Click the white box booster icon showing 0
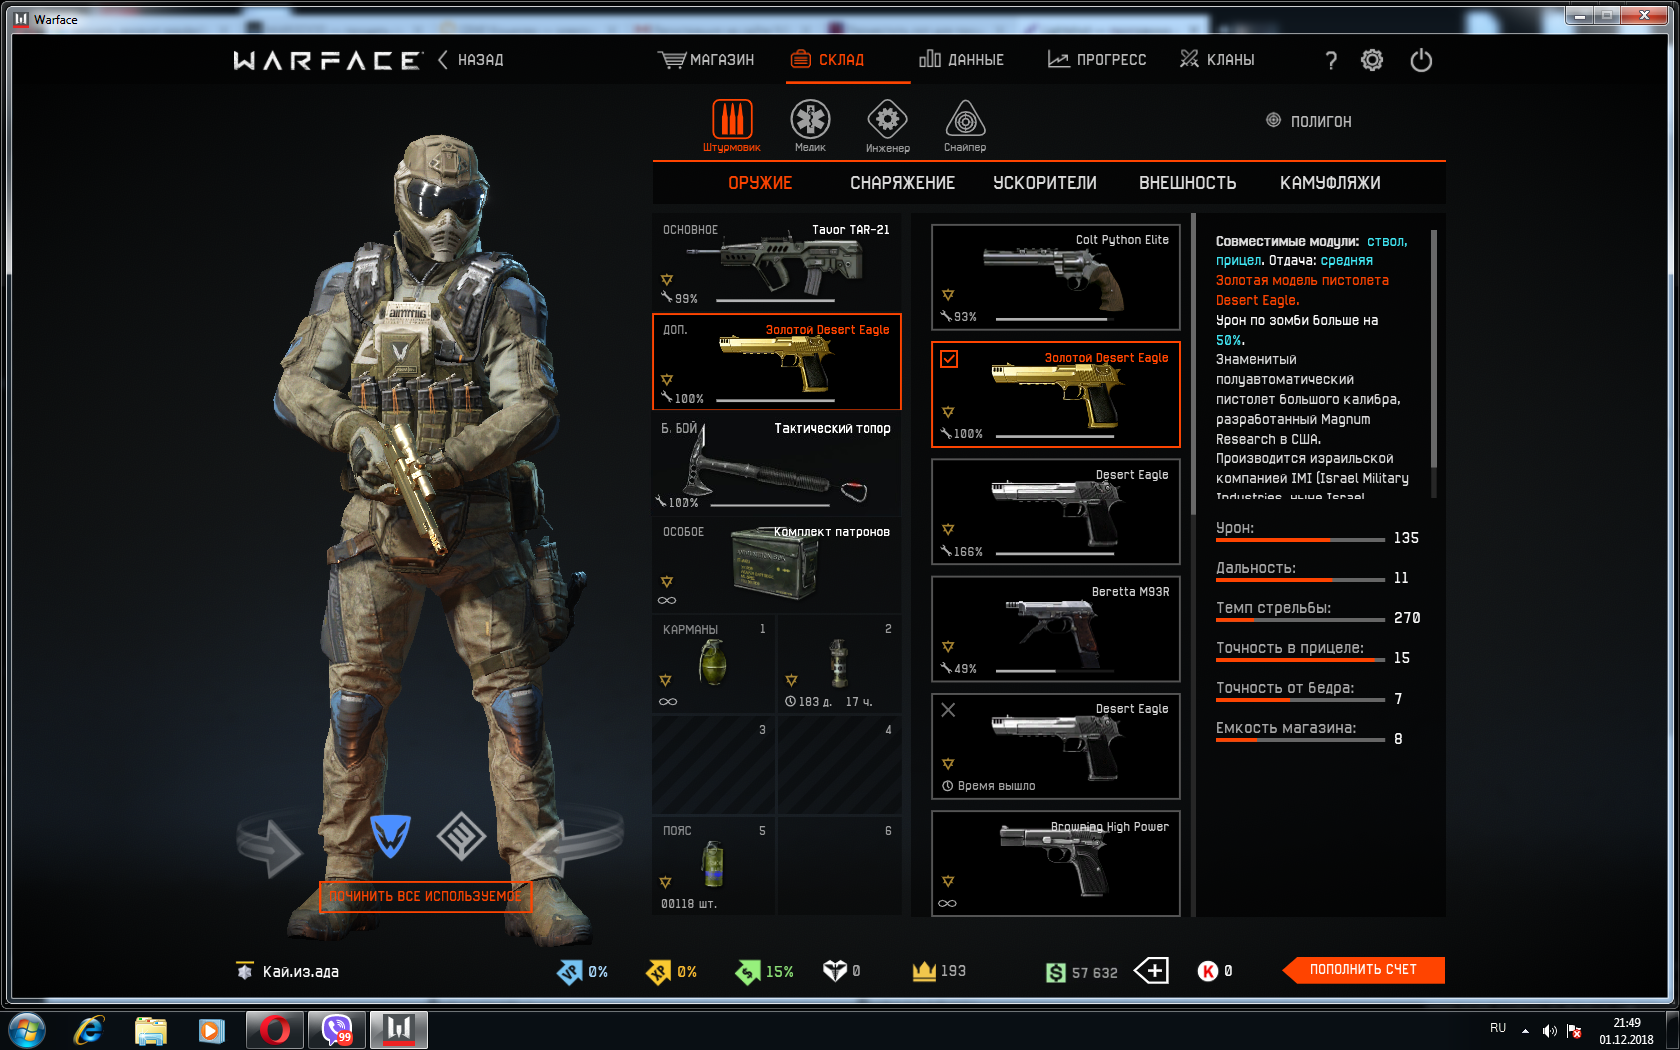The image size is (1680, 1050). click(835, 970)
